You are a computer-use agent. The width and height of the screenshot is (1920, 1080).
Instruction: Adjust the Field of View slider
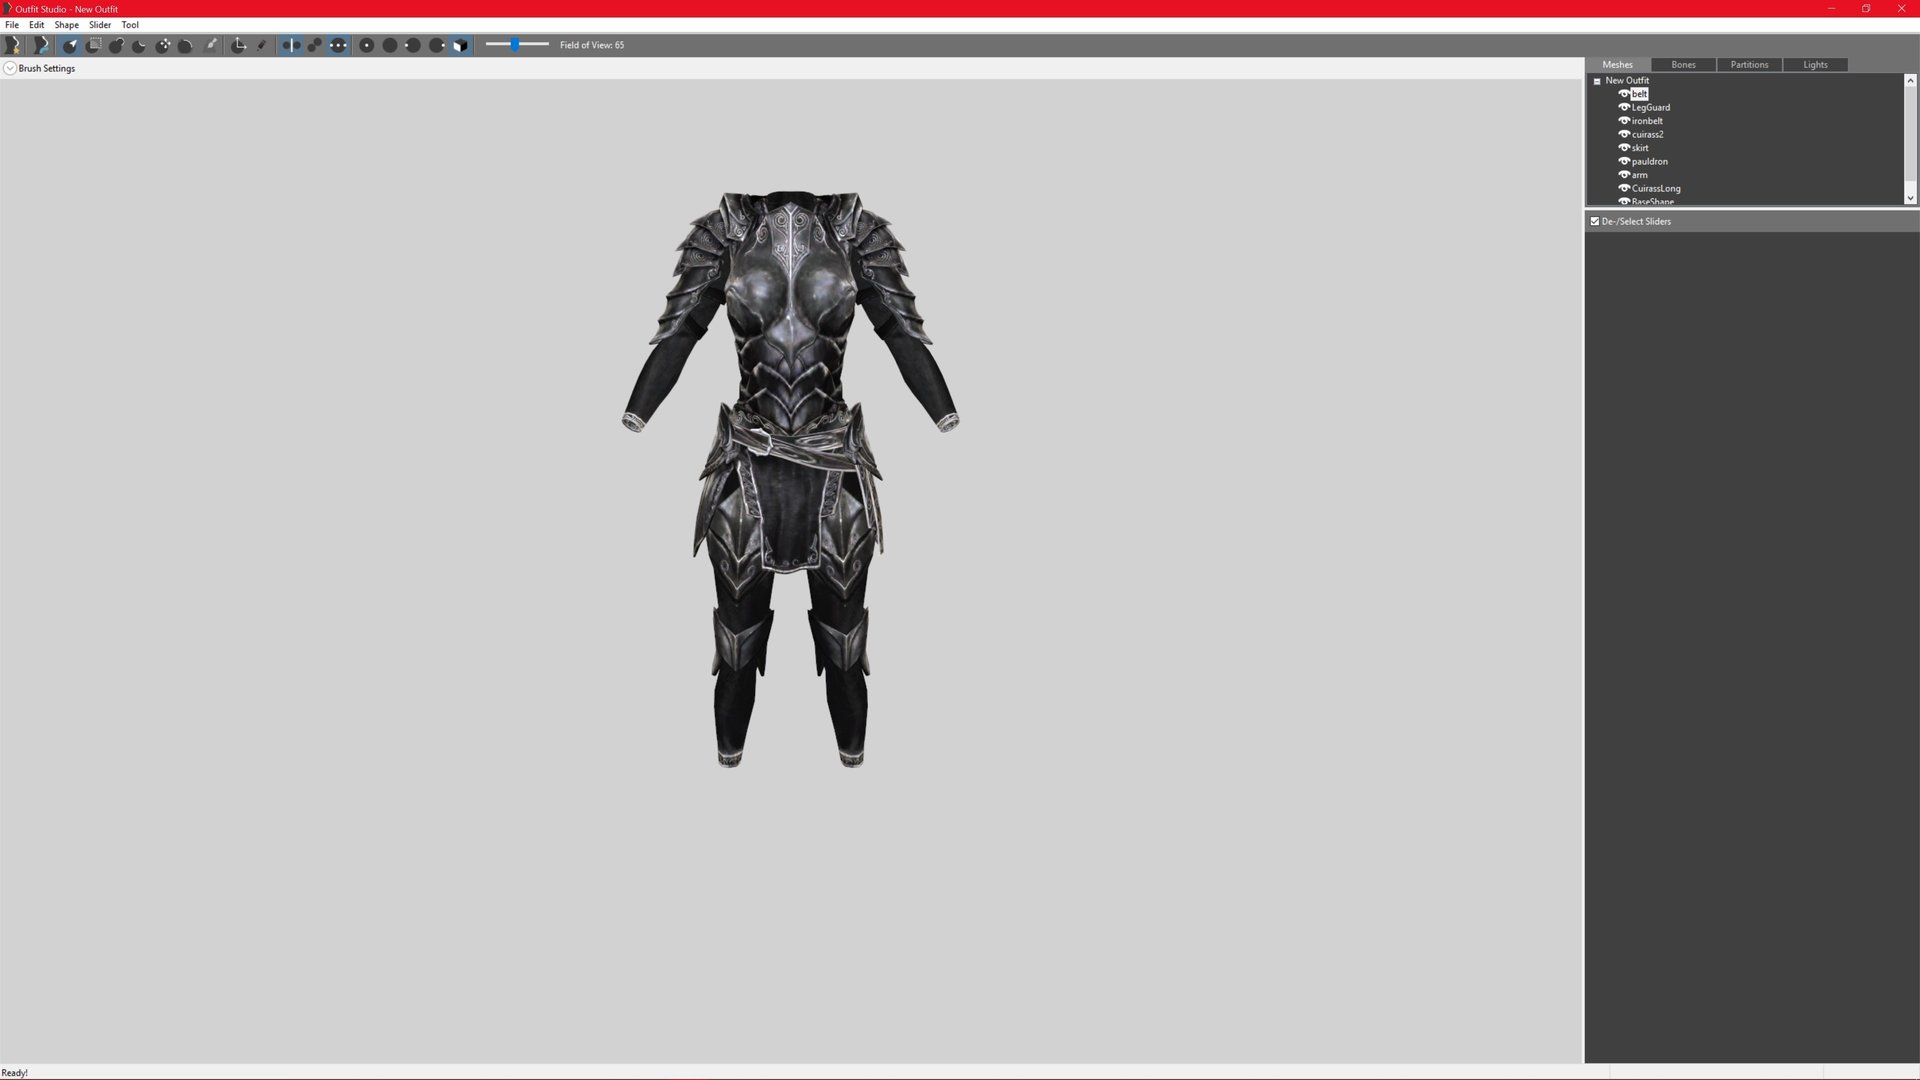(517, 45)
